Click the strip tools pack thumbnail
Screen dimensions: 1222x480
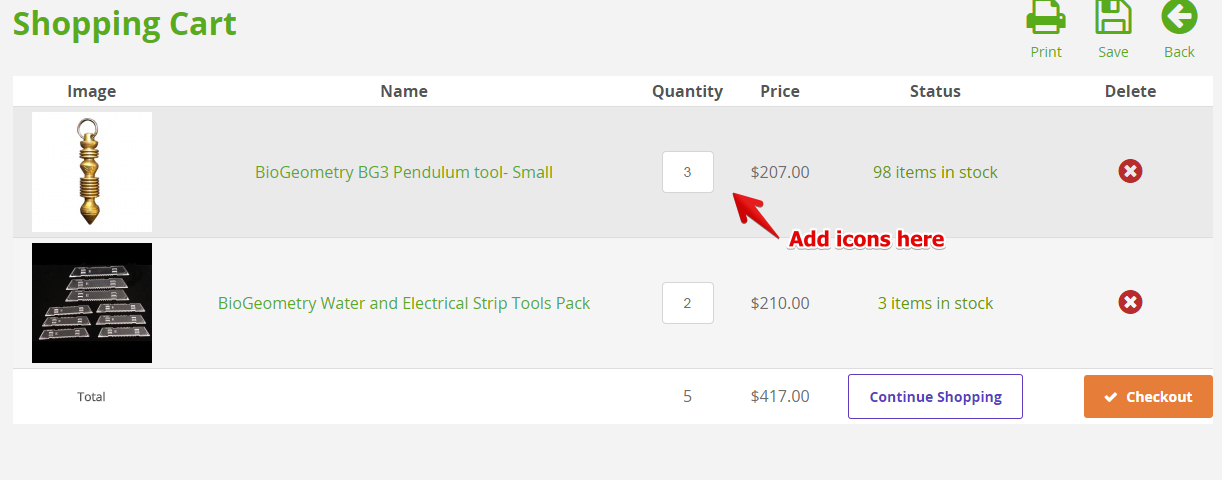(92, 303)
